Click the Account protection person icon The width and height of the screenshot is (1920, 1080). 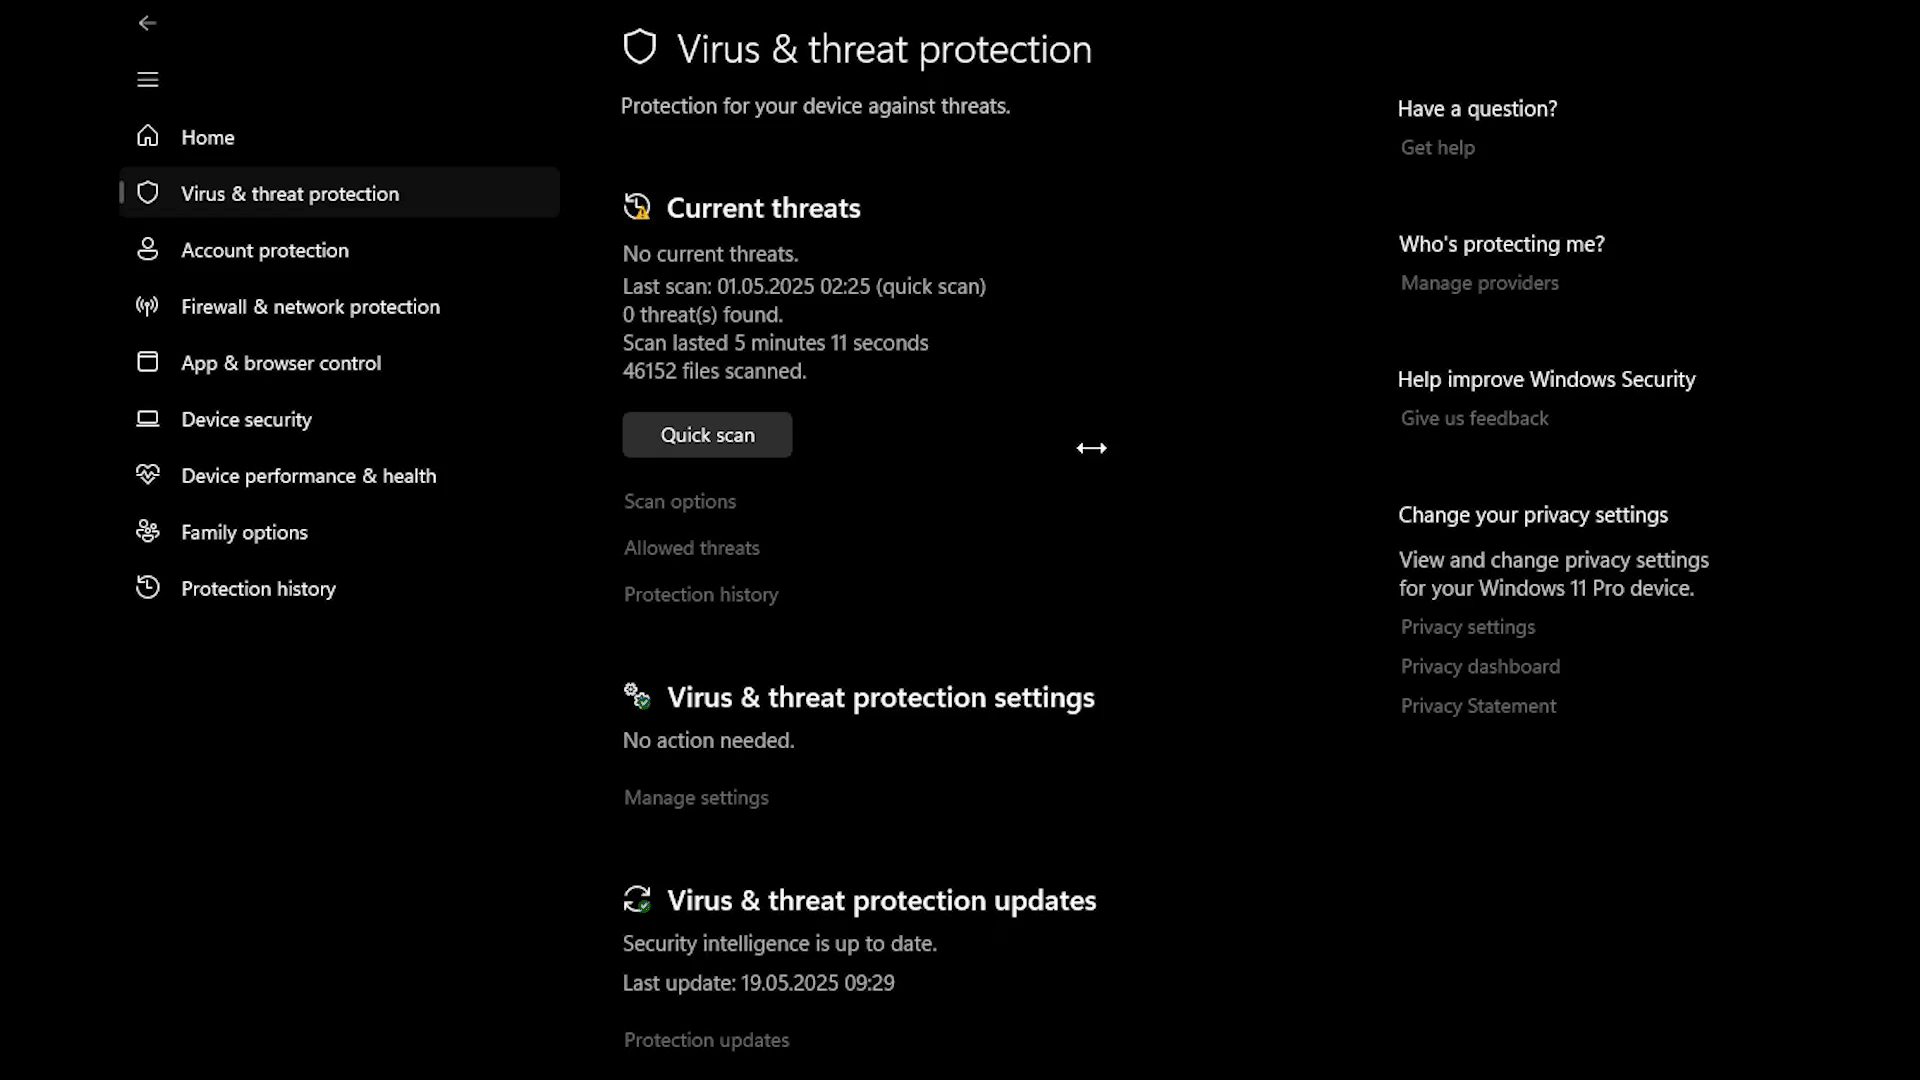click(147, 249)
